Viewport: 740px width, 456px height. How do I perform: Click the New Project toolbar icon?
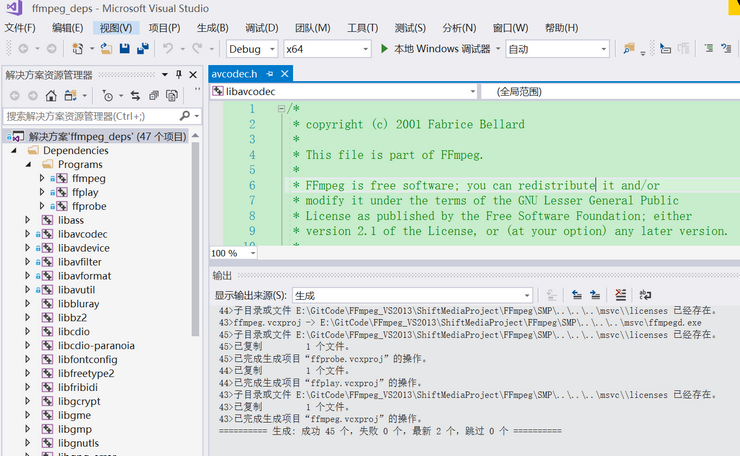pos(77,49)
